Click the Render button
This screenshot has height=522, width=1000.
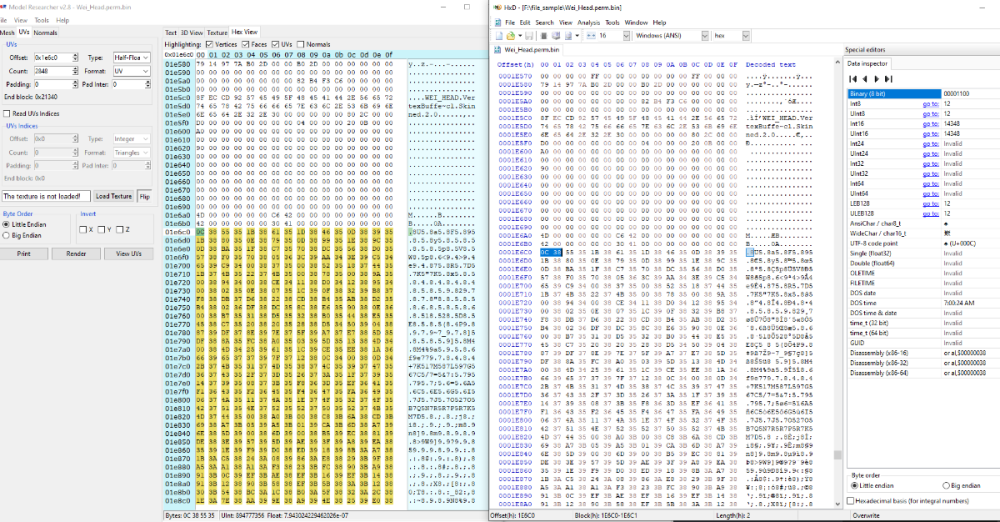point(76,253)
